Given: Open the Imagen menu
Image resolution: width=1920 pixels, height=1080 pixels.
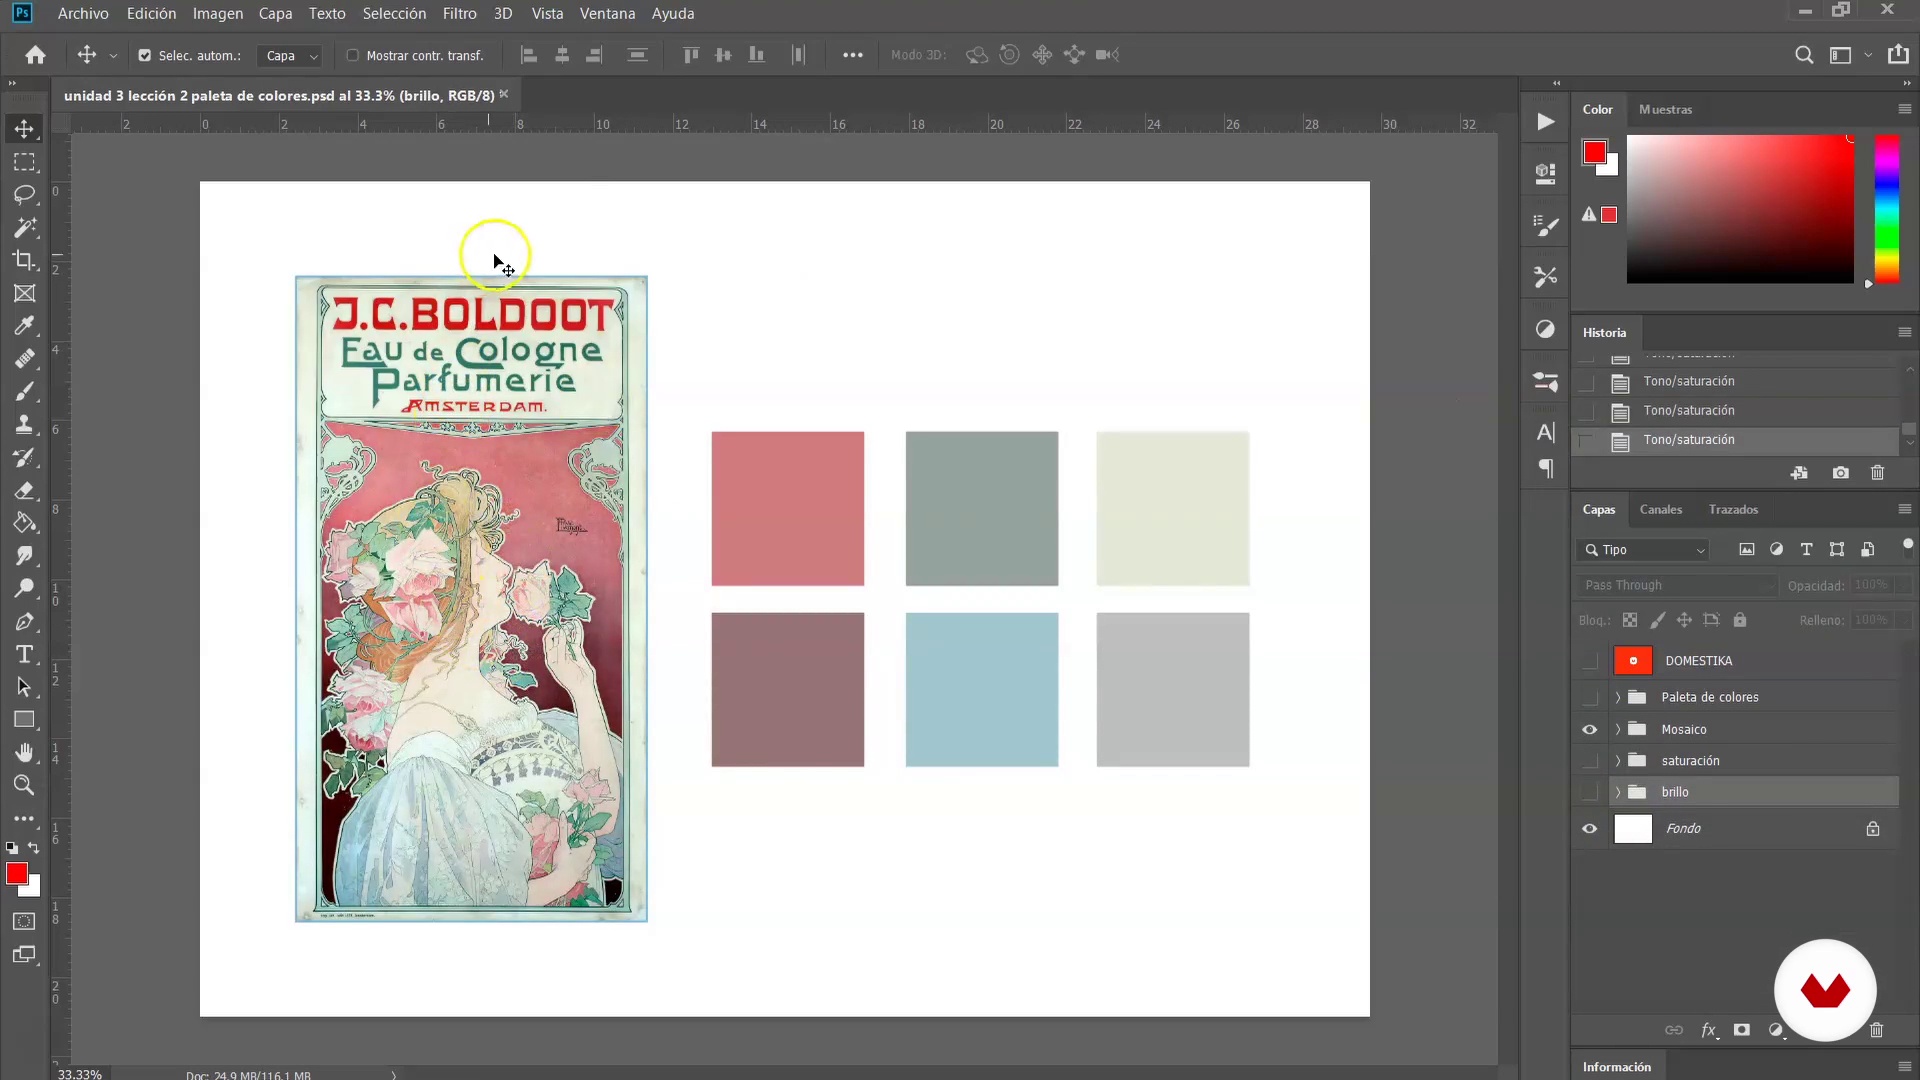Looking at the screenshot, I should pos(218,13).
